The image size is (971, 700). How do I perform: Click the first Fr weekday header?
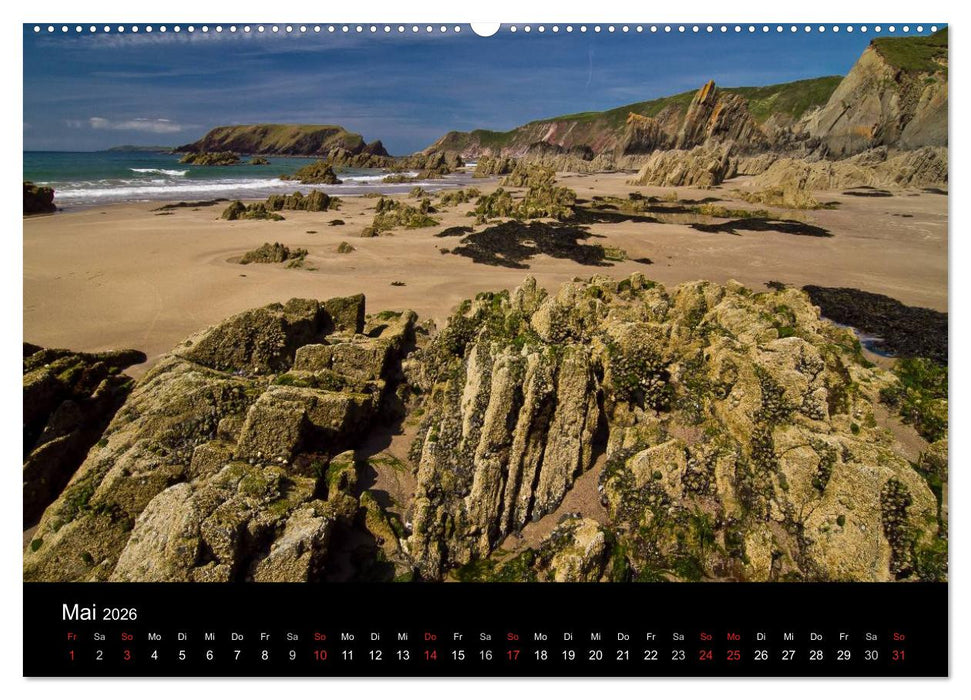[71, 637]
